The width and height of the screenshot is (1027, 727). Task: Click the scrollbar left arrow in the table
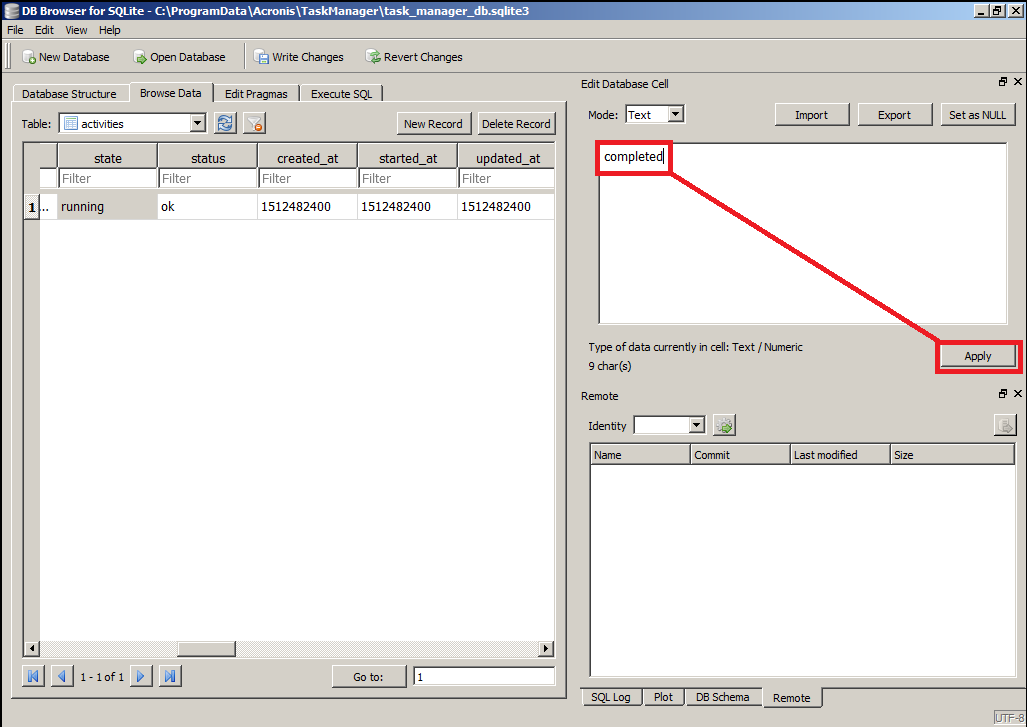coord(31,648)
